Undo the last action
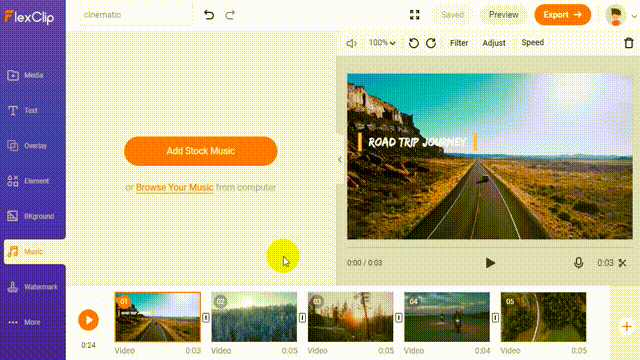 click(x=209, y=15)
